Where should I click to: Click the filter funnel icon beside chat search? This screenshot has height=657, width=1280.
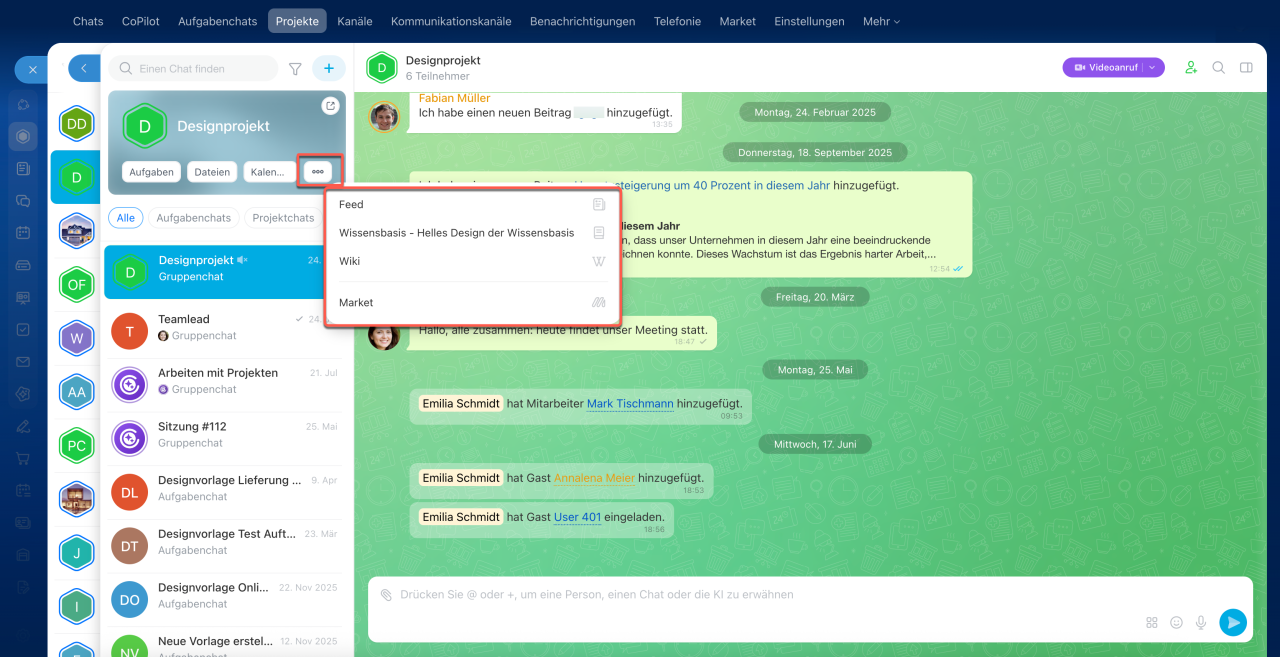click(x=295, y=69)
